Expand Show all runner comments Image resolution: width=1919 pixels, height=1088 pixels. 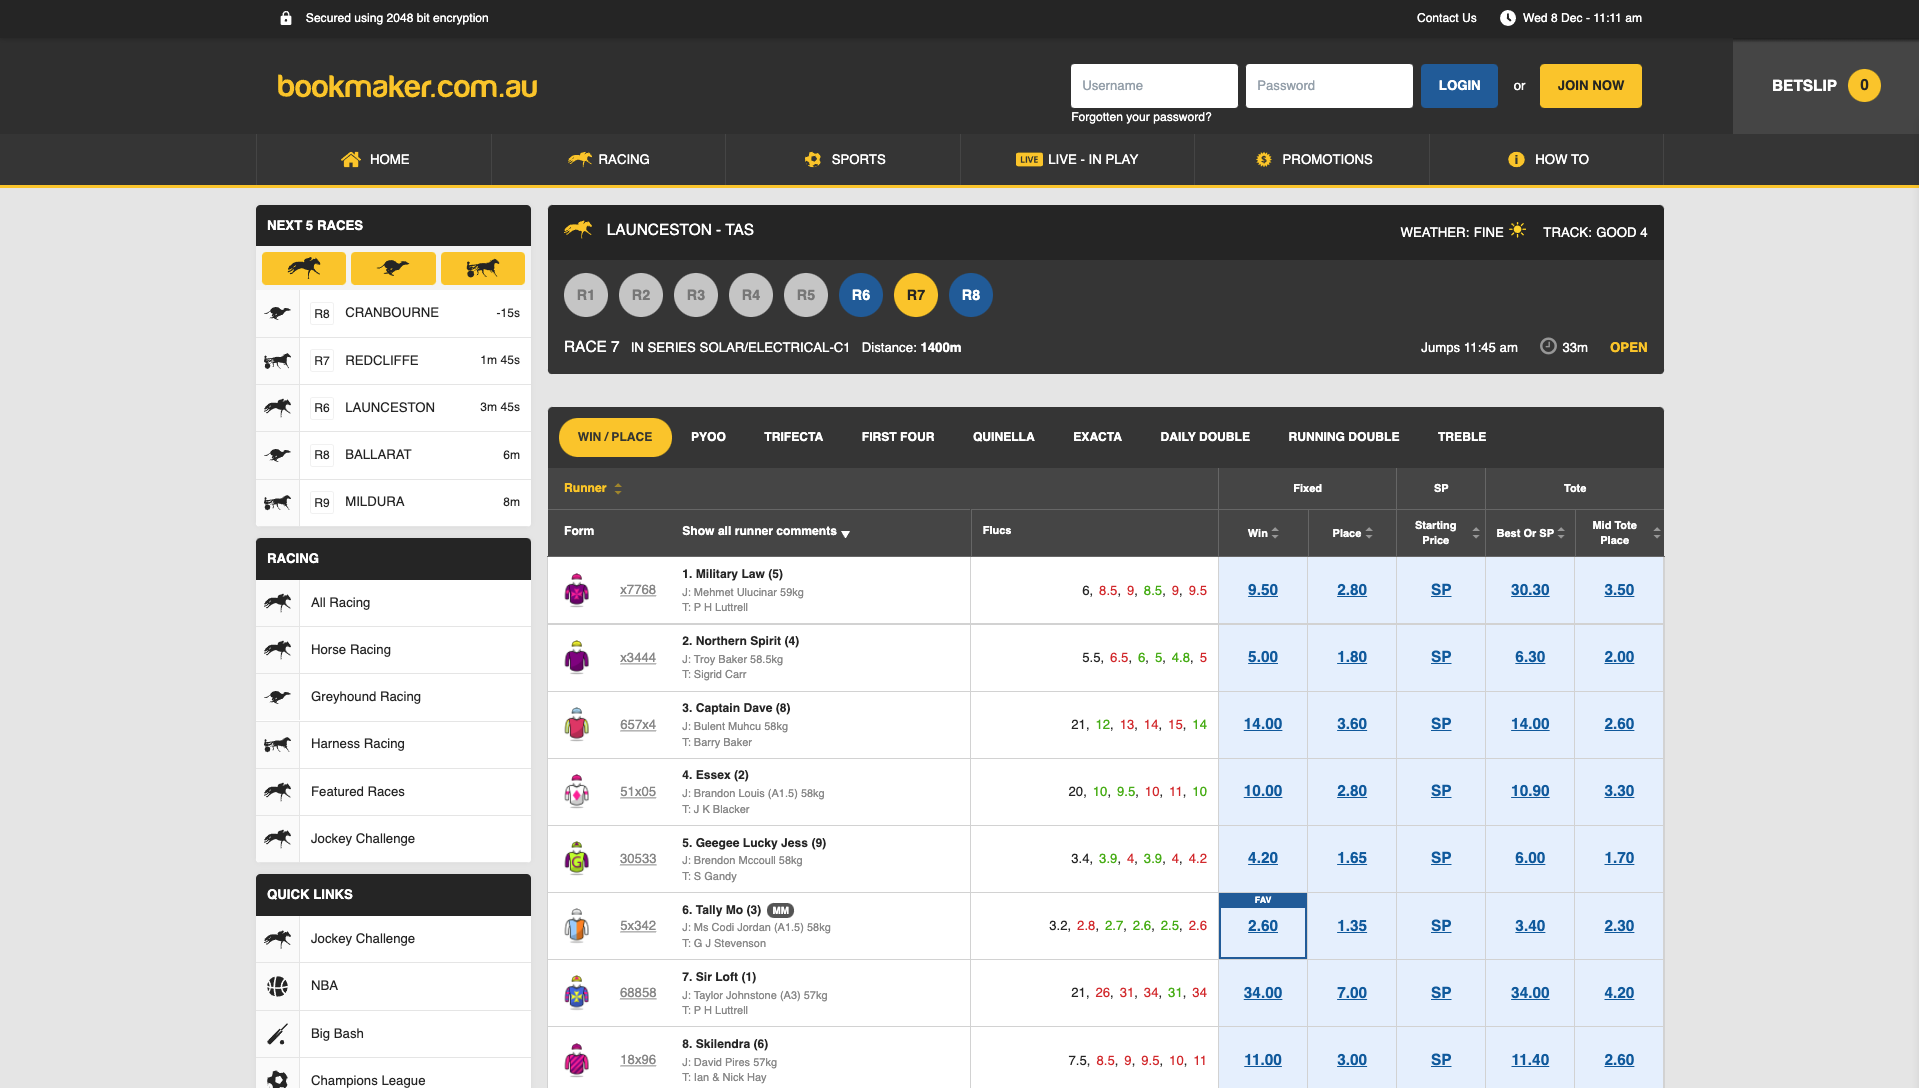tap(766, 531)
